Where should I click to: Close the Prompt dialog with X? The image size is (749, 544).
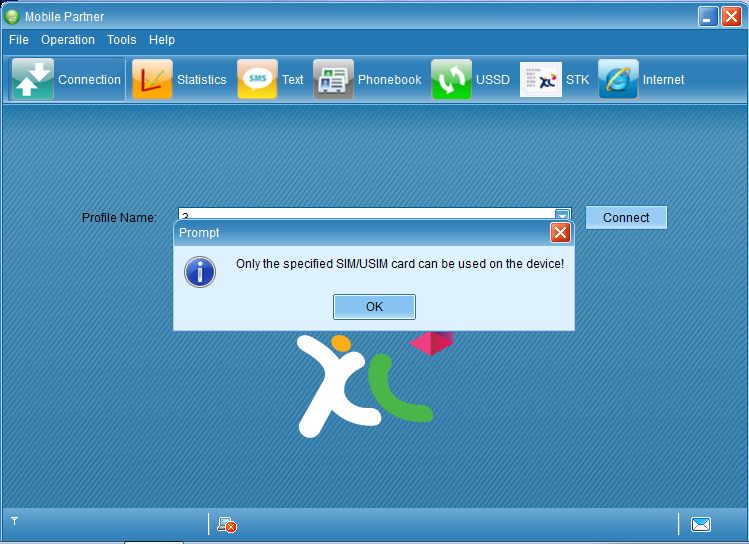pyautogui.click(x=560, y=233)
